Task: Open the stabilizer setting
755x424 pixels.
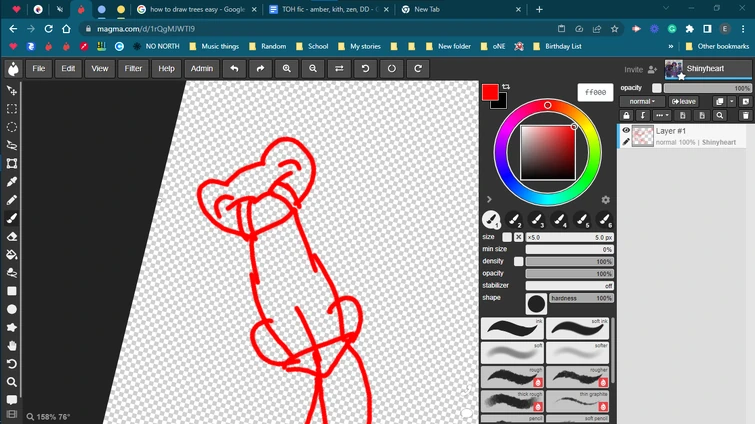Action: 569,286
